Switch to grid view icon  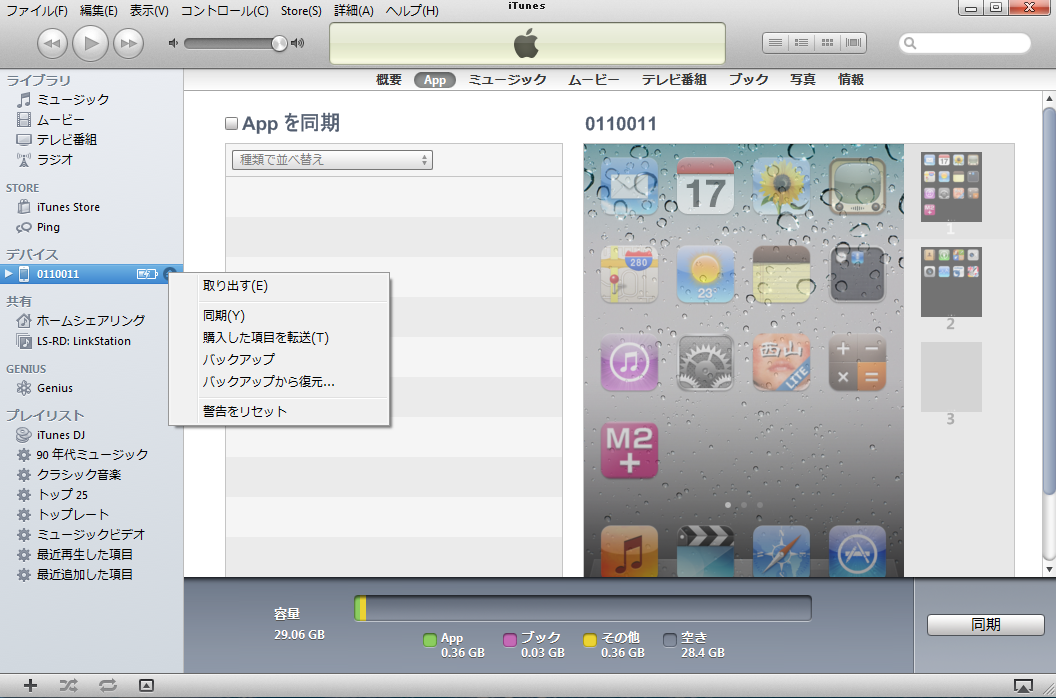click(827, 43)
